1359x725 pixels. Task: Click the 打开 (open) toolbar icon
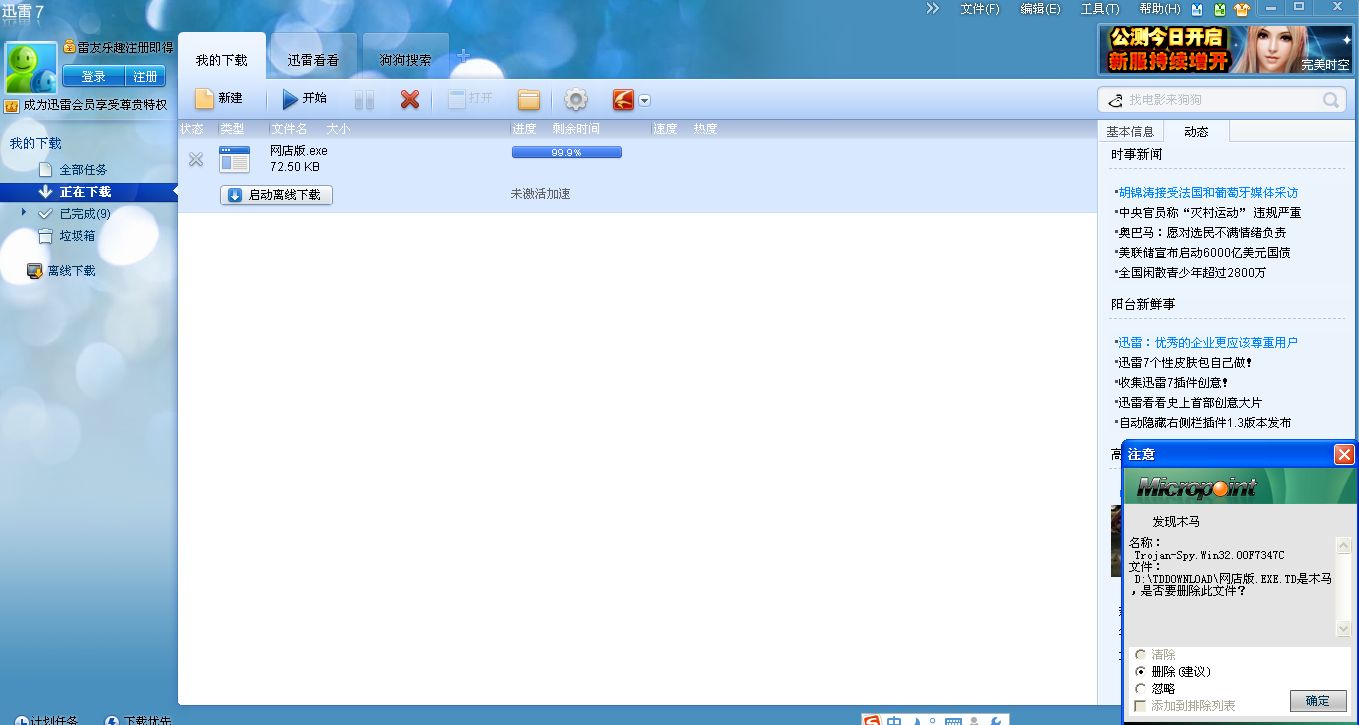(x=456, y=99)
